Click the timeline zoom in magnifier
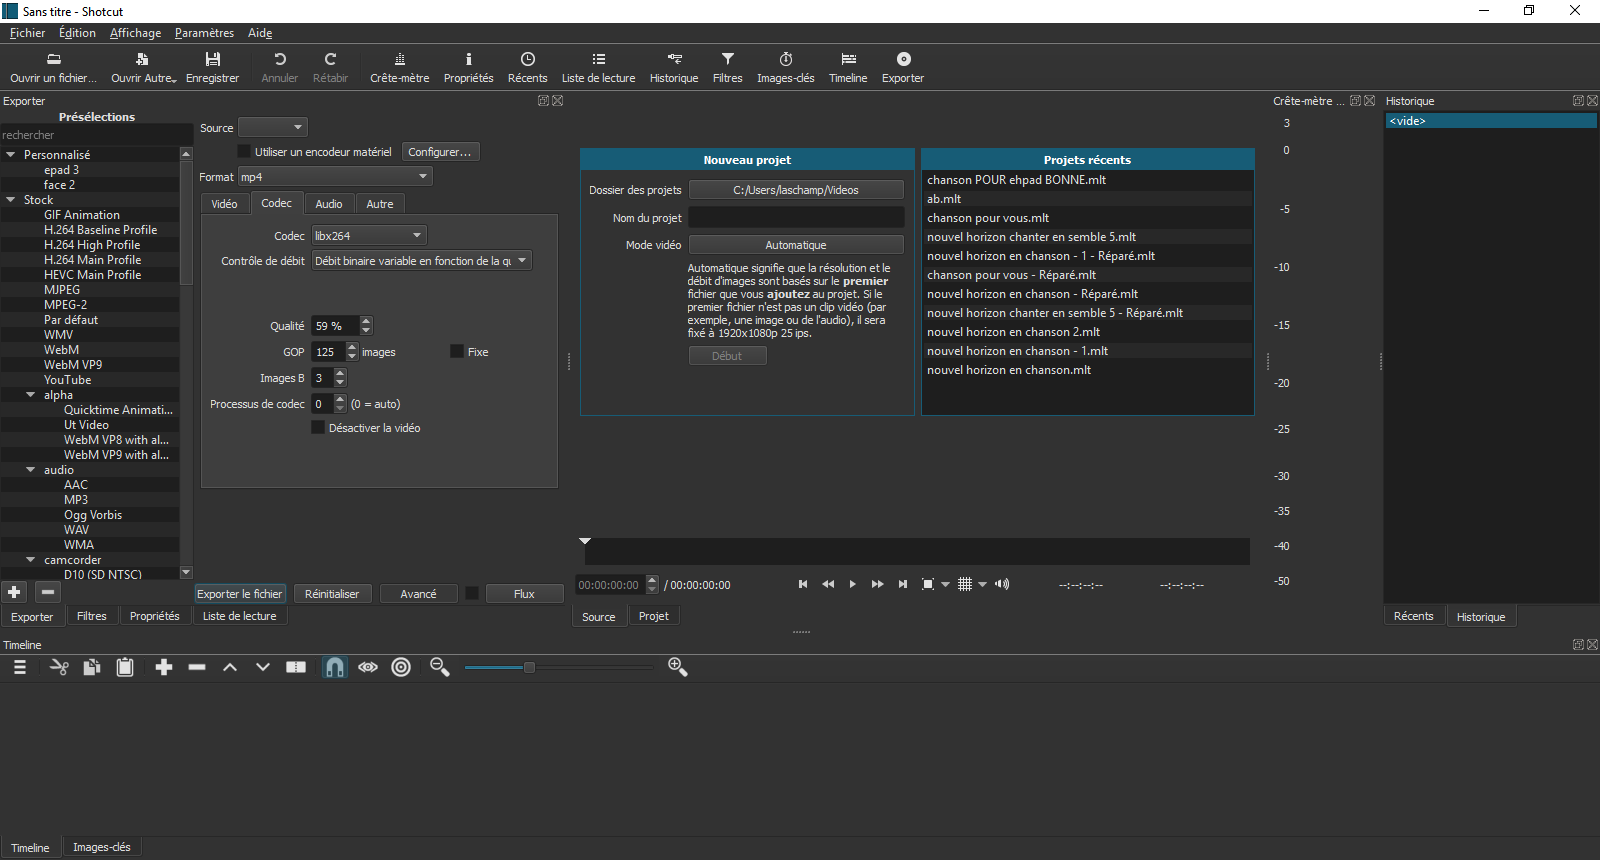Viewport: 1600px width, 860px height. coord(677,667)
